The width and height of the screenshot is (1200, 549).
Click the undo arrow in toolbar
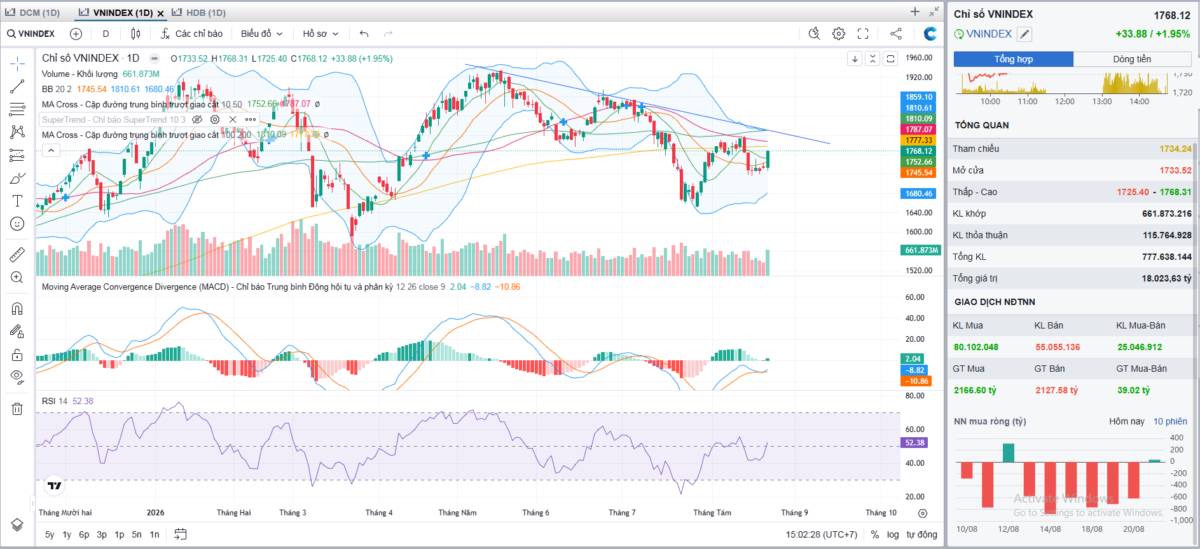(364, 33)
